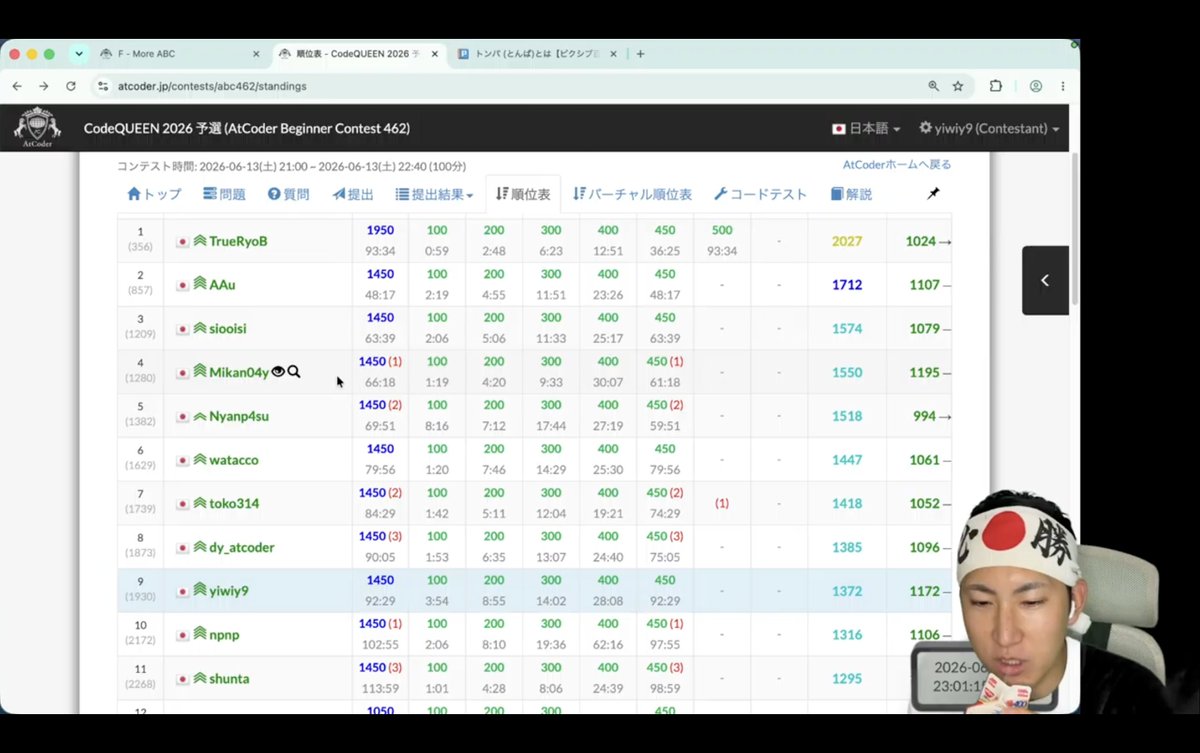Image resolution: width=1200 pixels, height=753 pixels.
Task: Click the Japan flag next to TrueRyoB
Action: click(x=183, y=242)
